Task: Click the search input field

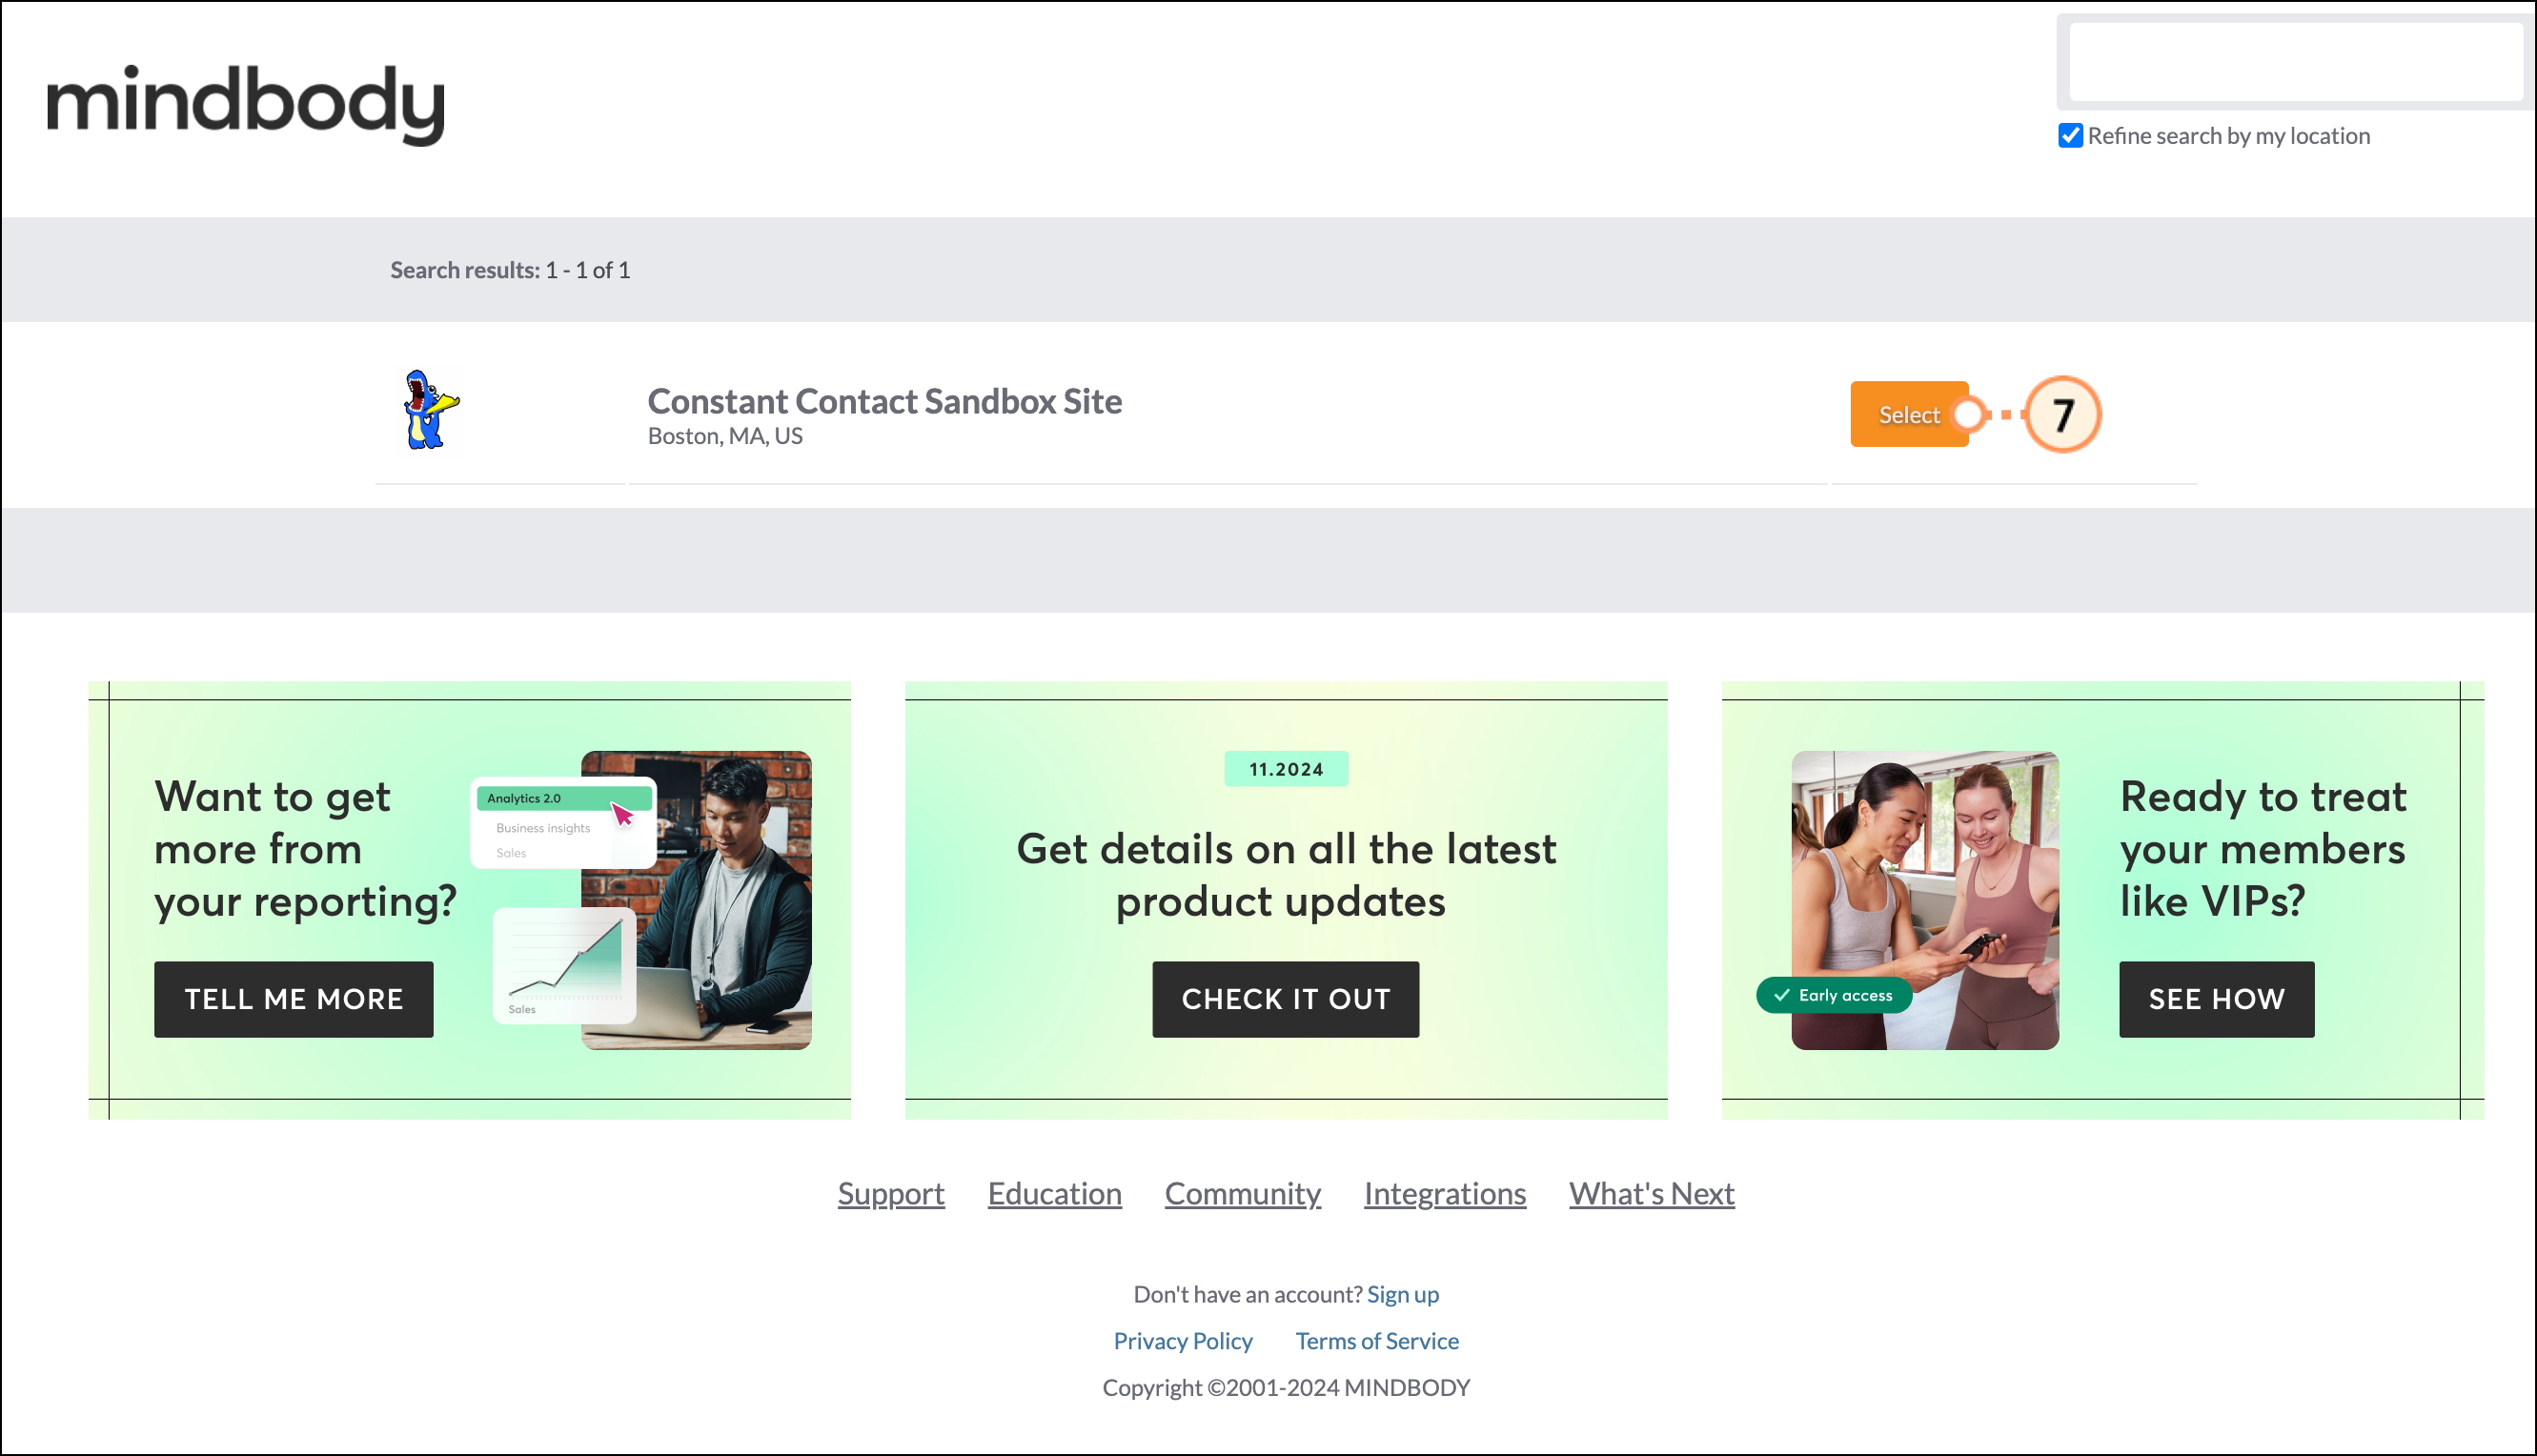Action: coord(2295,62)
